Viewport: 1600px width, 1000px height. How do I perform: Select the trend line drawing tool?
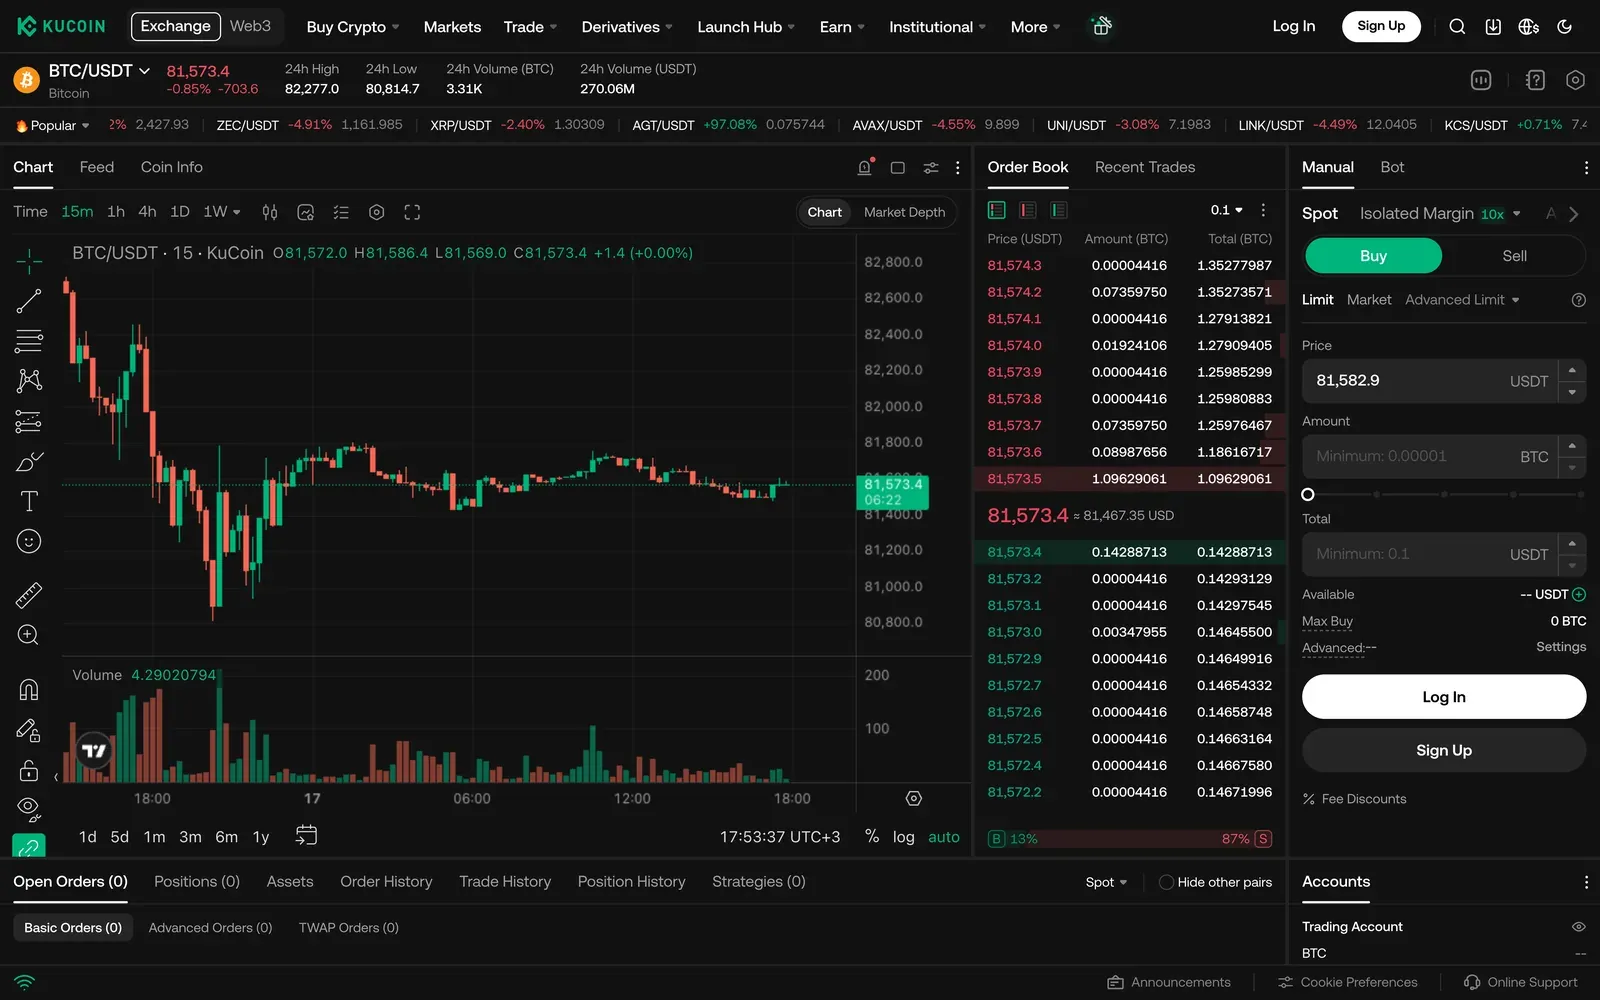[x=29, y=301]
